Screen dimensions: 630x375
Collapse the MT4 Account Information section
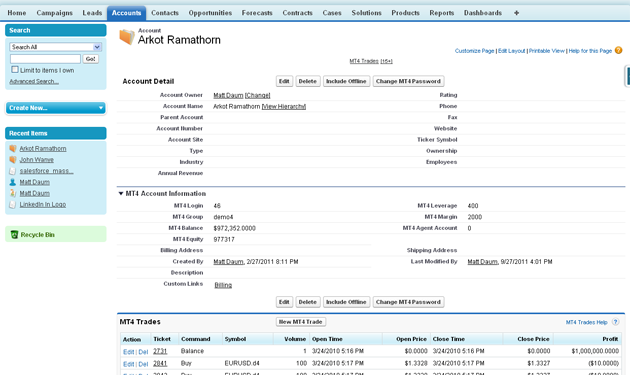click(x=121, y=194)
